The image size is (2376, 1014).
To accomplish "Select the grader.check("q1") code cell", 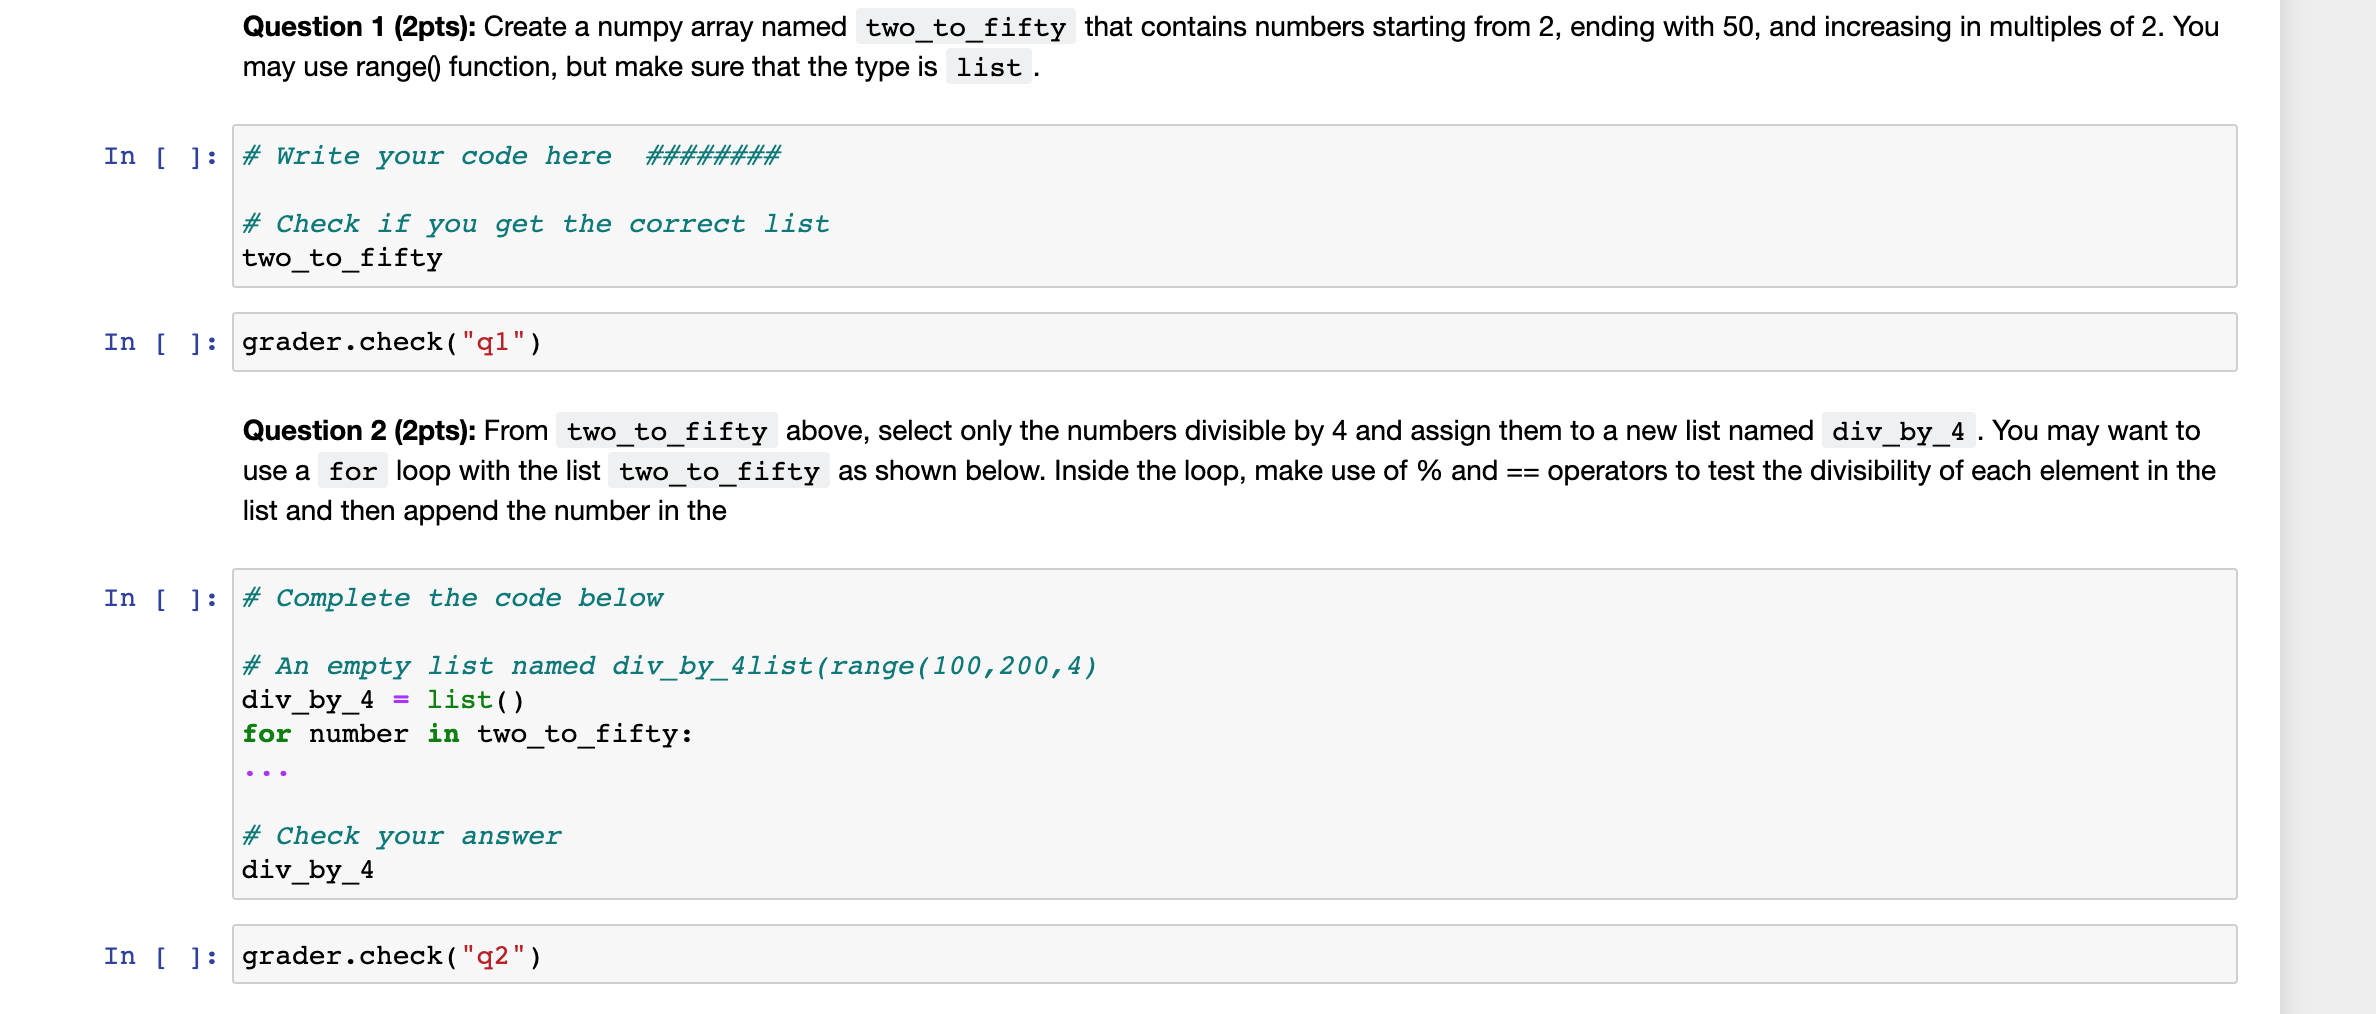I will click(x=1234, y=342).
